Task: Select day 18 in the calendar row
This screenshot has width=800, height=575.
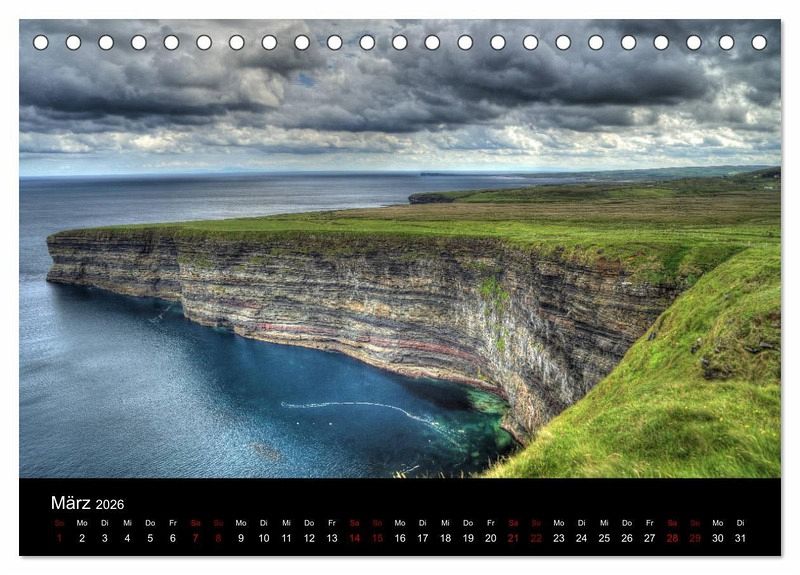Action: click(445, 538)
